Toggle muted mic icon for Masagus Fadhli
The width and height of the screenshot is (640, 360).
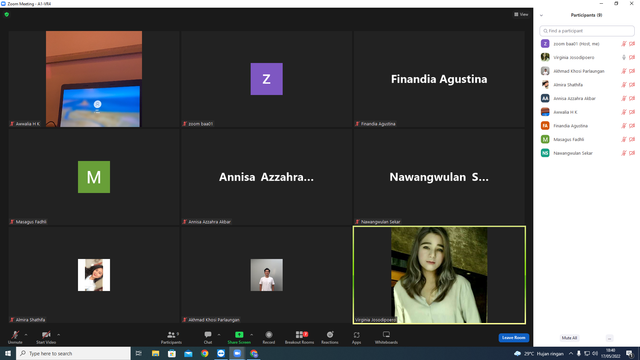tap(624, 139)
